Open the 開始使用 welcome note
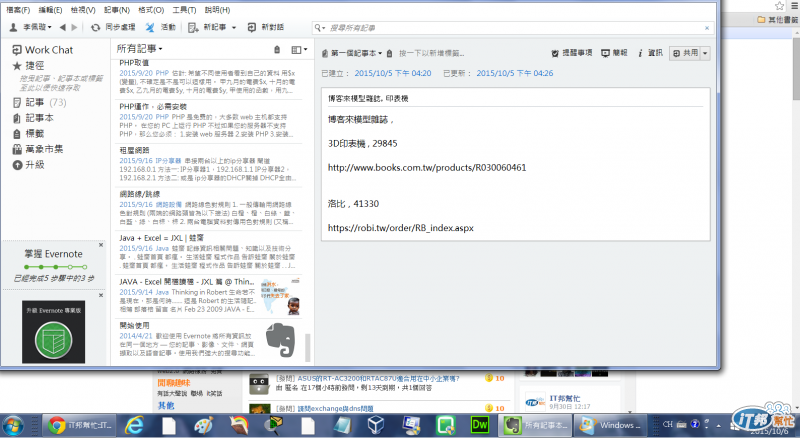The height and width of the screenshot is (438, 800). pyautogui.click(x=208, y=339)
